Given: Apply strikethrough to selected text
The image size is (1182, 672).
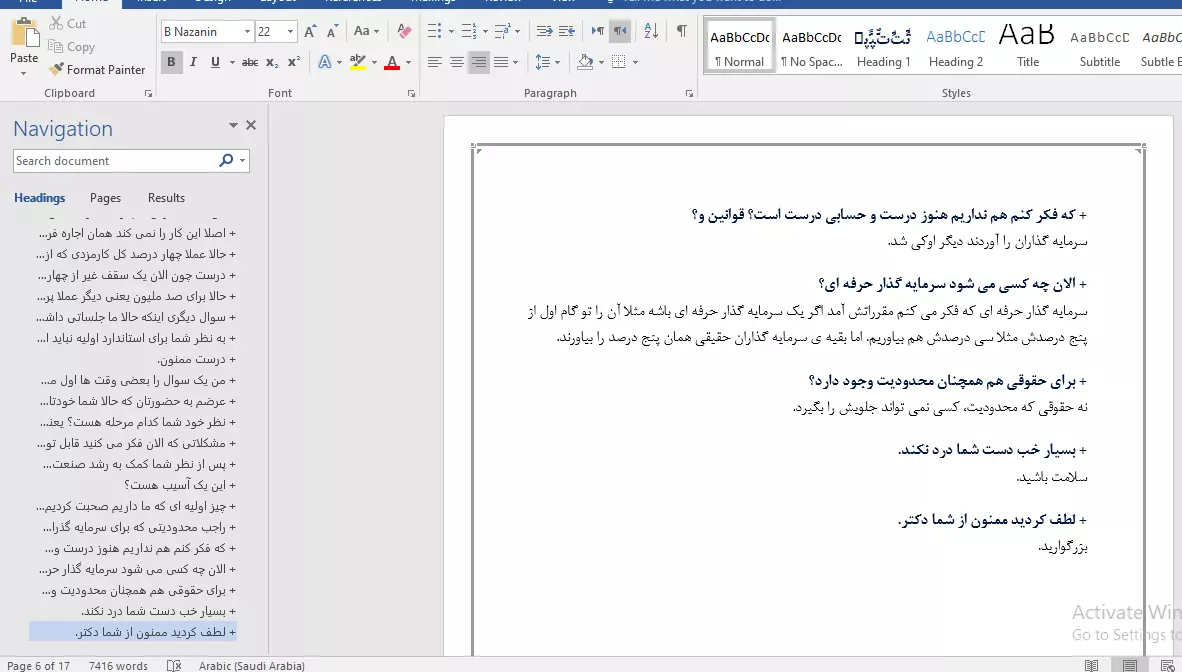Looking at the screenshot, I should [249, 63].
